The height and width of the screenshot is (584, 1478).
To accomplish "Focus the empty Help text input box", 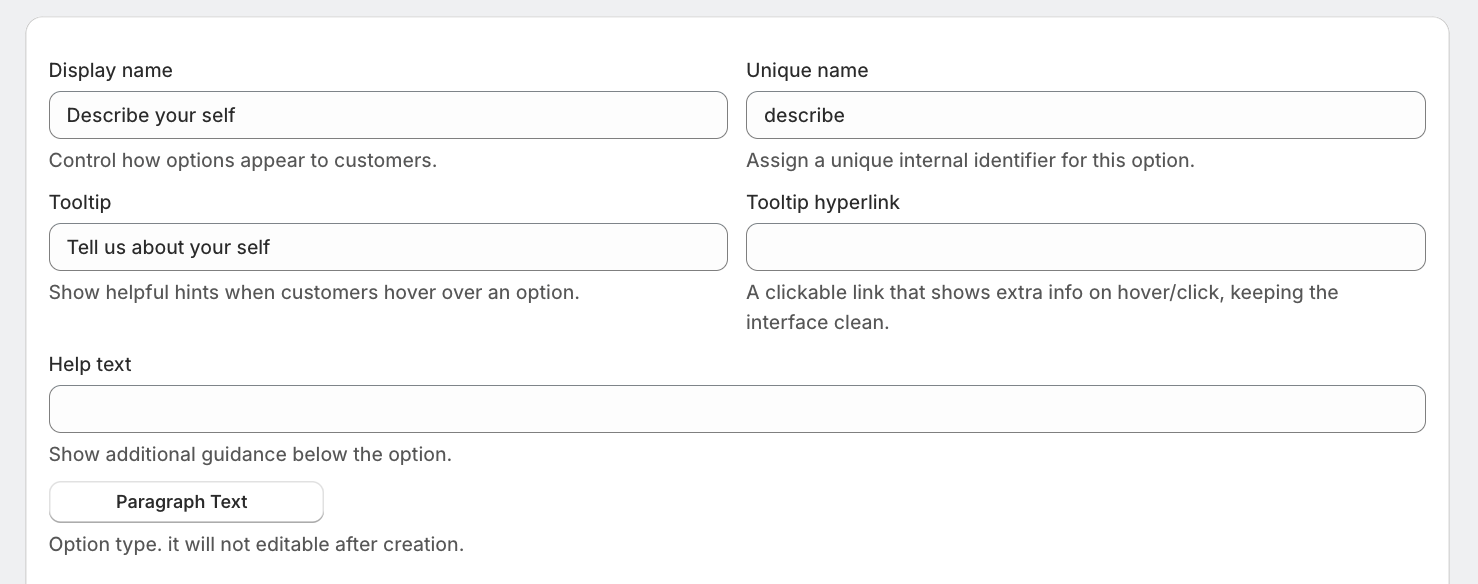I will pyautogui.click(x=737, y=409).
